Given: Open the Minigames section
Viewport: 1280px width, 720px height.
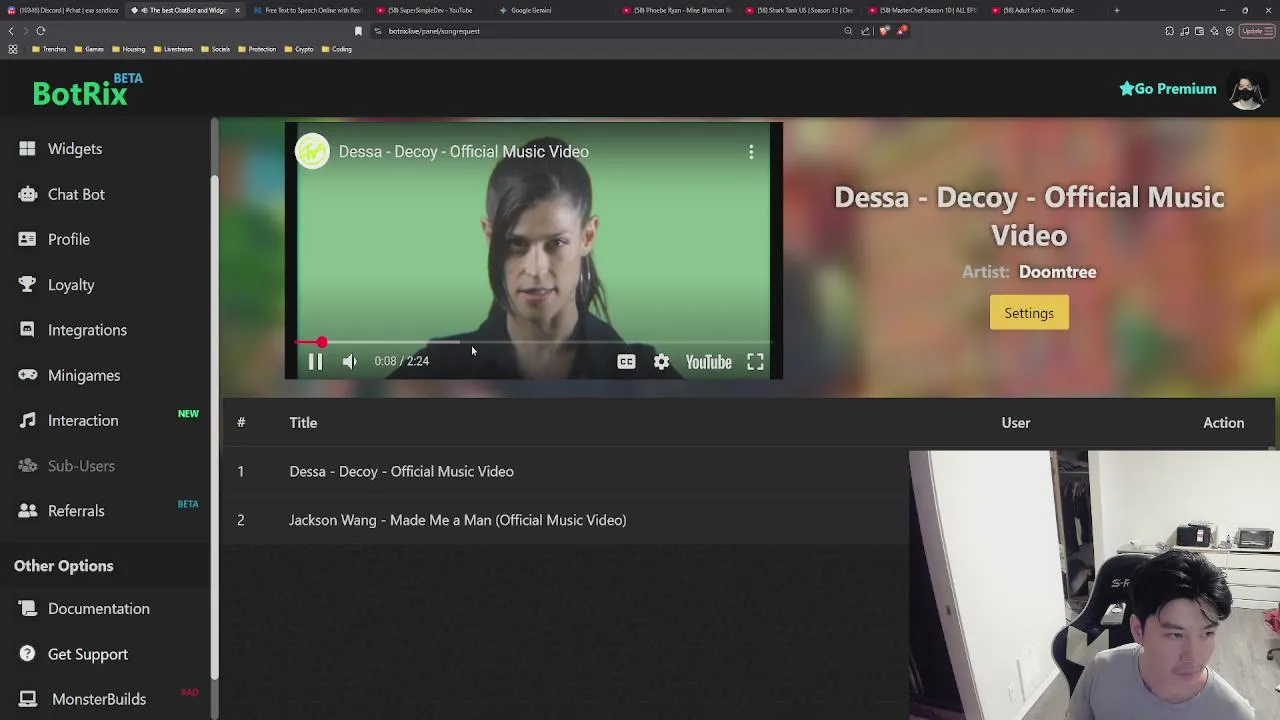Looking at the screenshot, I should 69,375.
